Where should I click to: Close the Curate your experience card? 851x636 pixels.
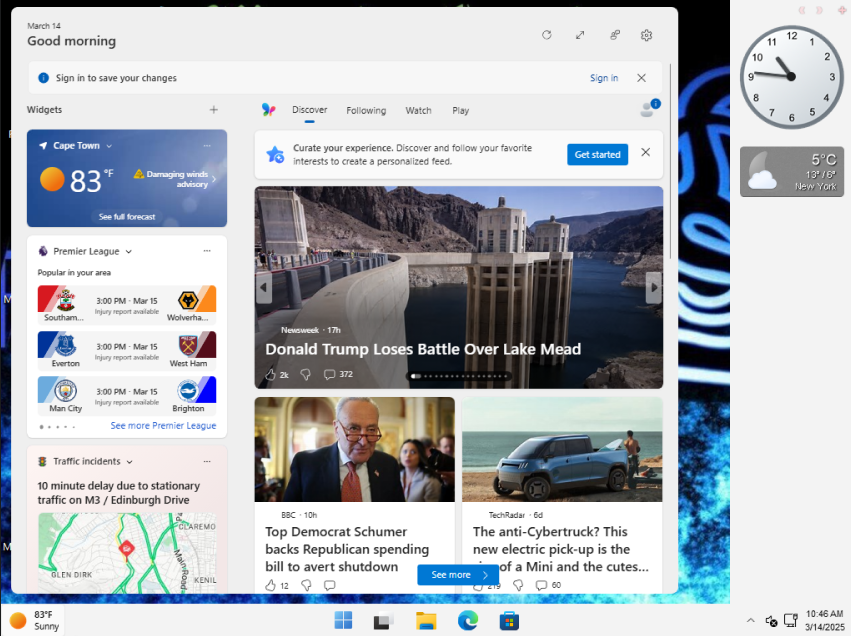coord(646,152)
